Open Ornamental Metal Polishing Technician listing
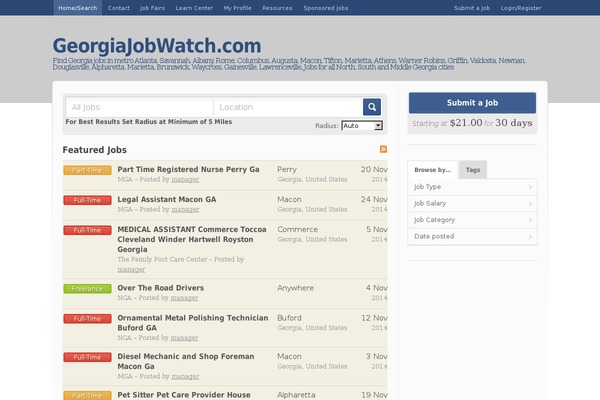 [x=193, y=323]
